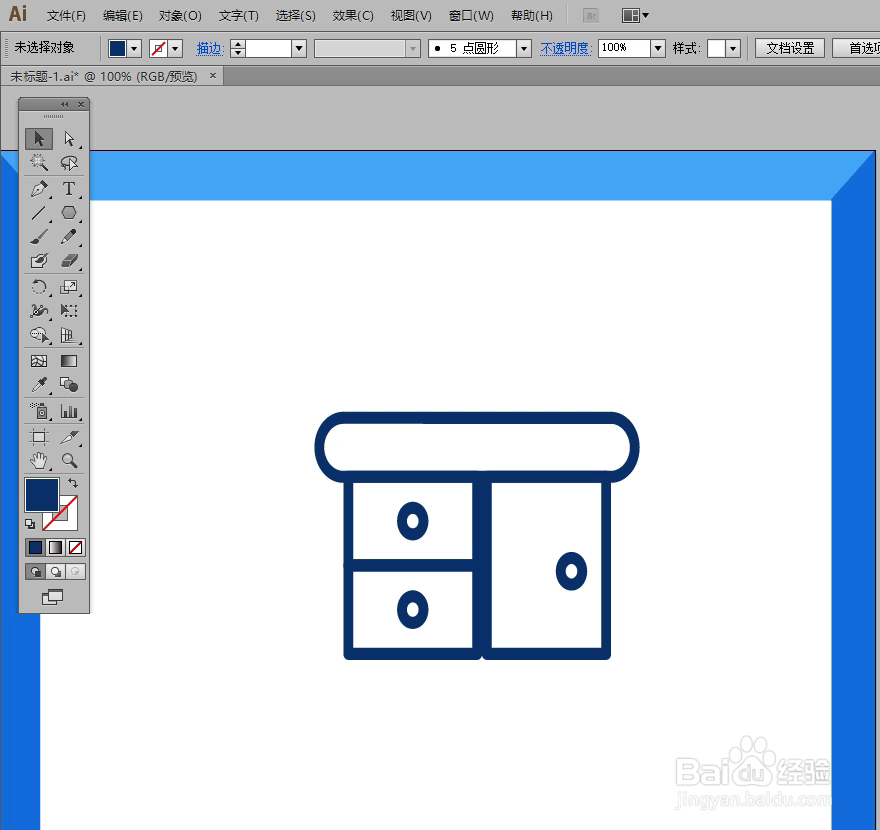The width and height of the screenshot is (880, 830).
Task: Collapse the toolbox panel double arrows
Action: click(65, 104)
